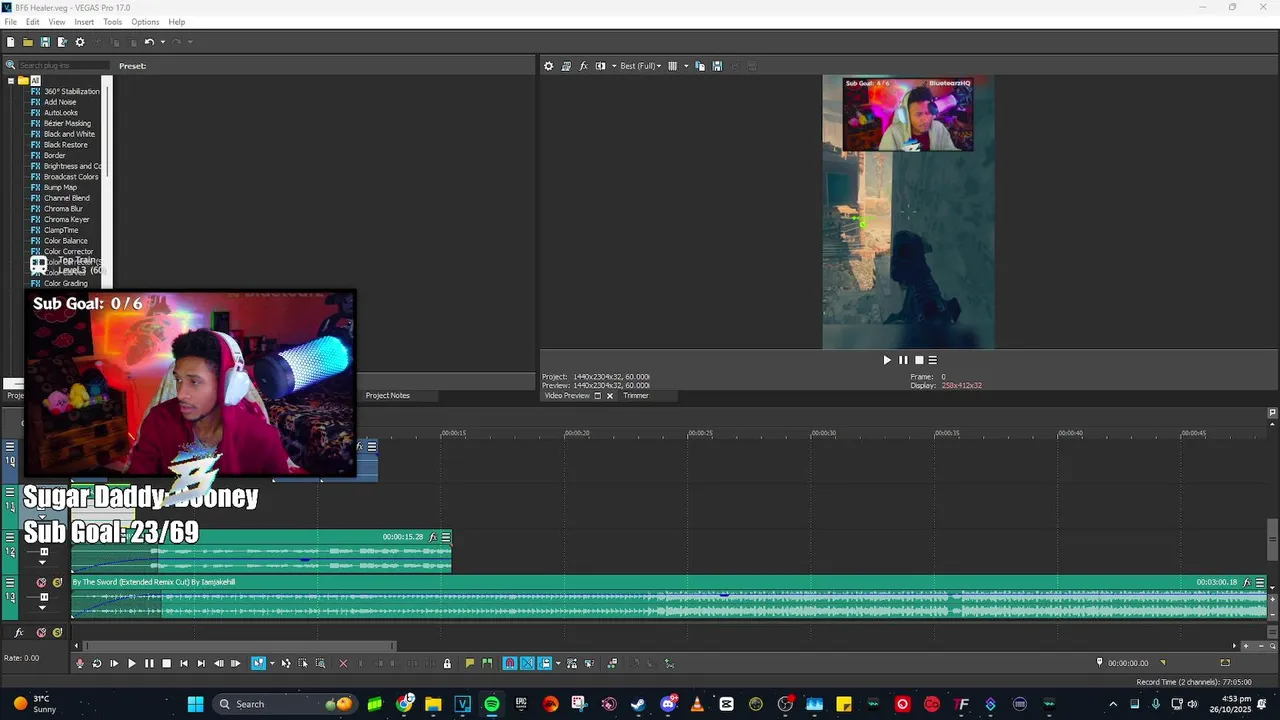1280x720 pixels.
Task: Open Video Output FX in preview toolbar
Action: click(x=584, y=66)
